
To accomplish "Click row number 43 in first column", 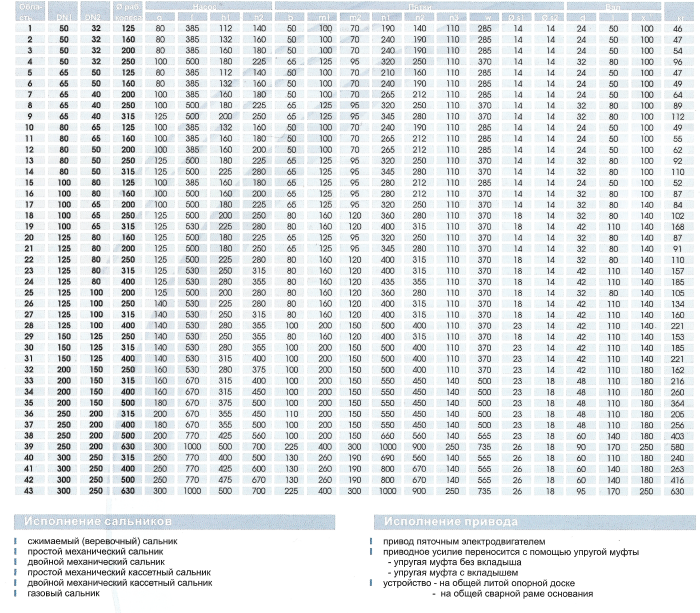I will [29, 491].
